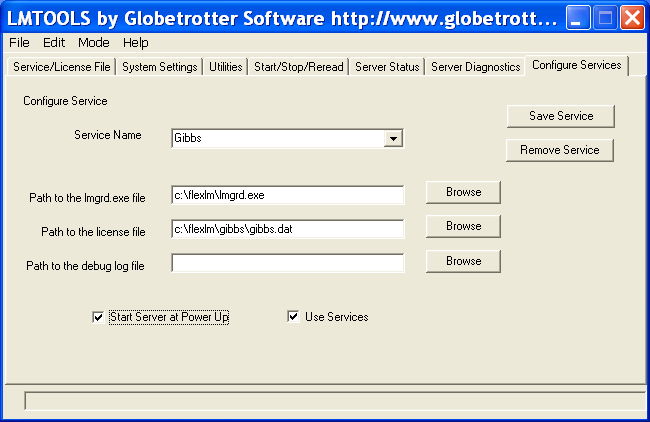Open the Help menu
Image resolution: width=650 pixels, height=422 pixels.
tap(136, 42)
